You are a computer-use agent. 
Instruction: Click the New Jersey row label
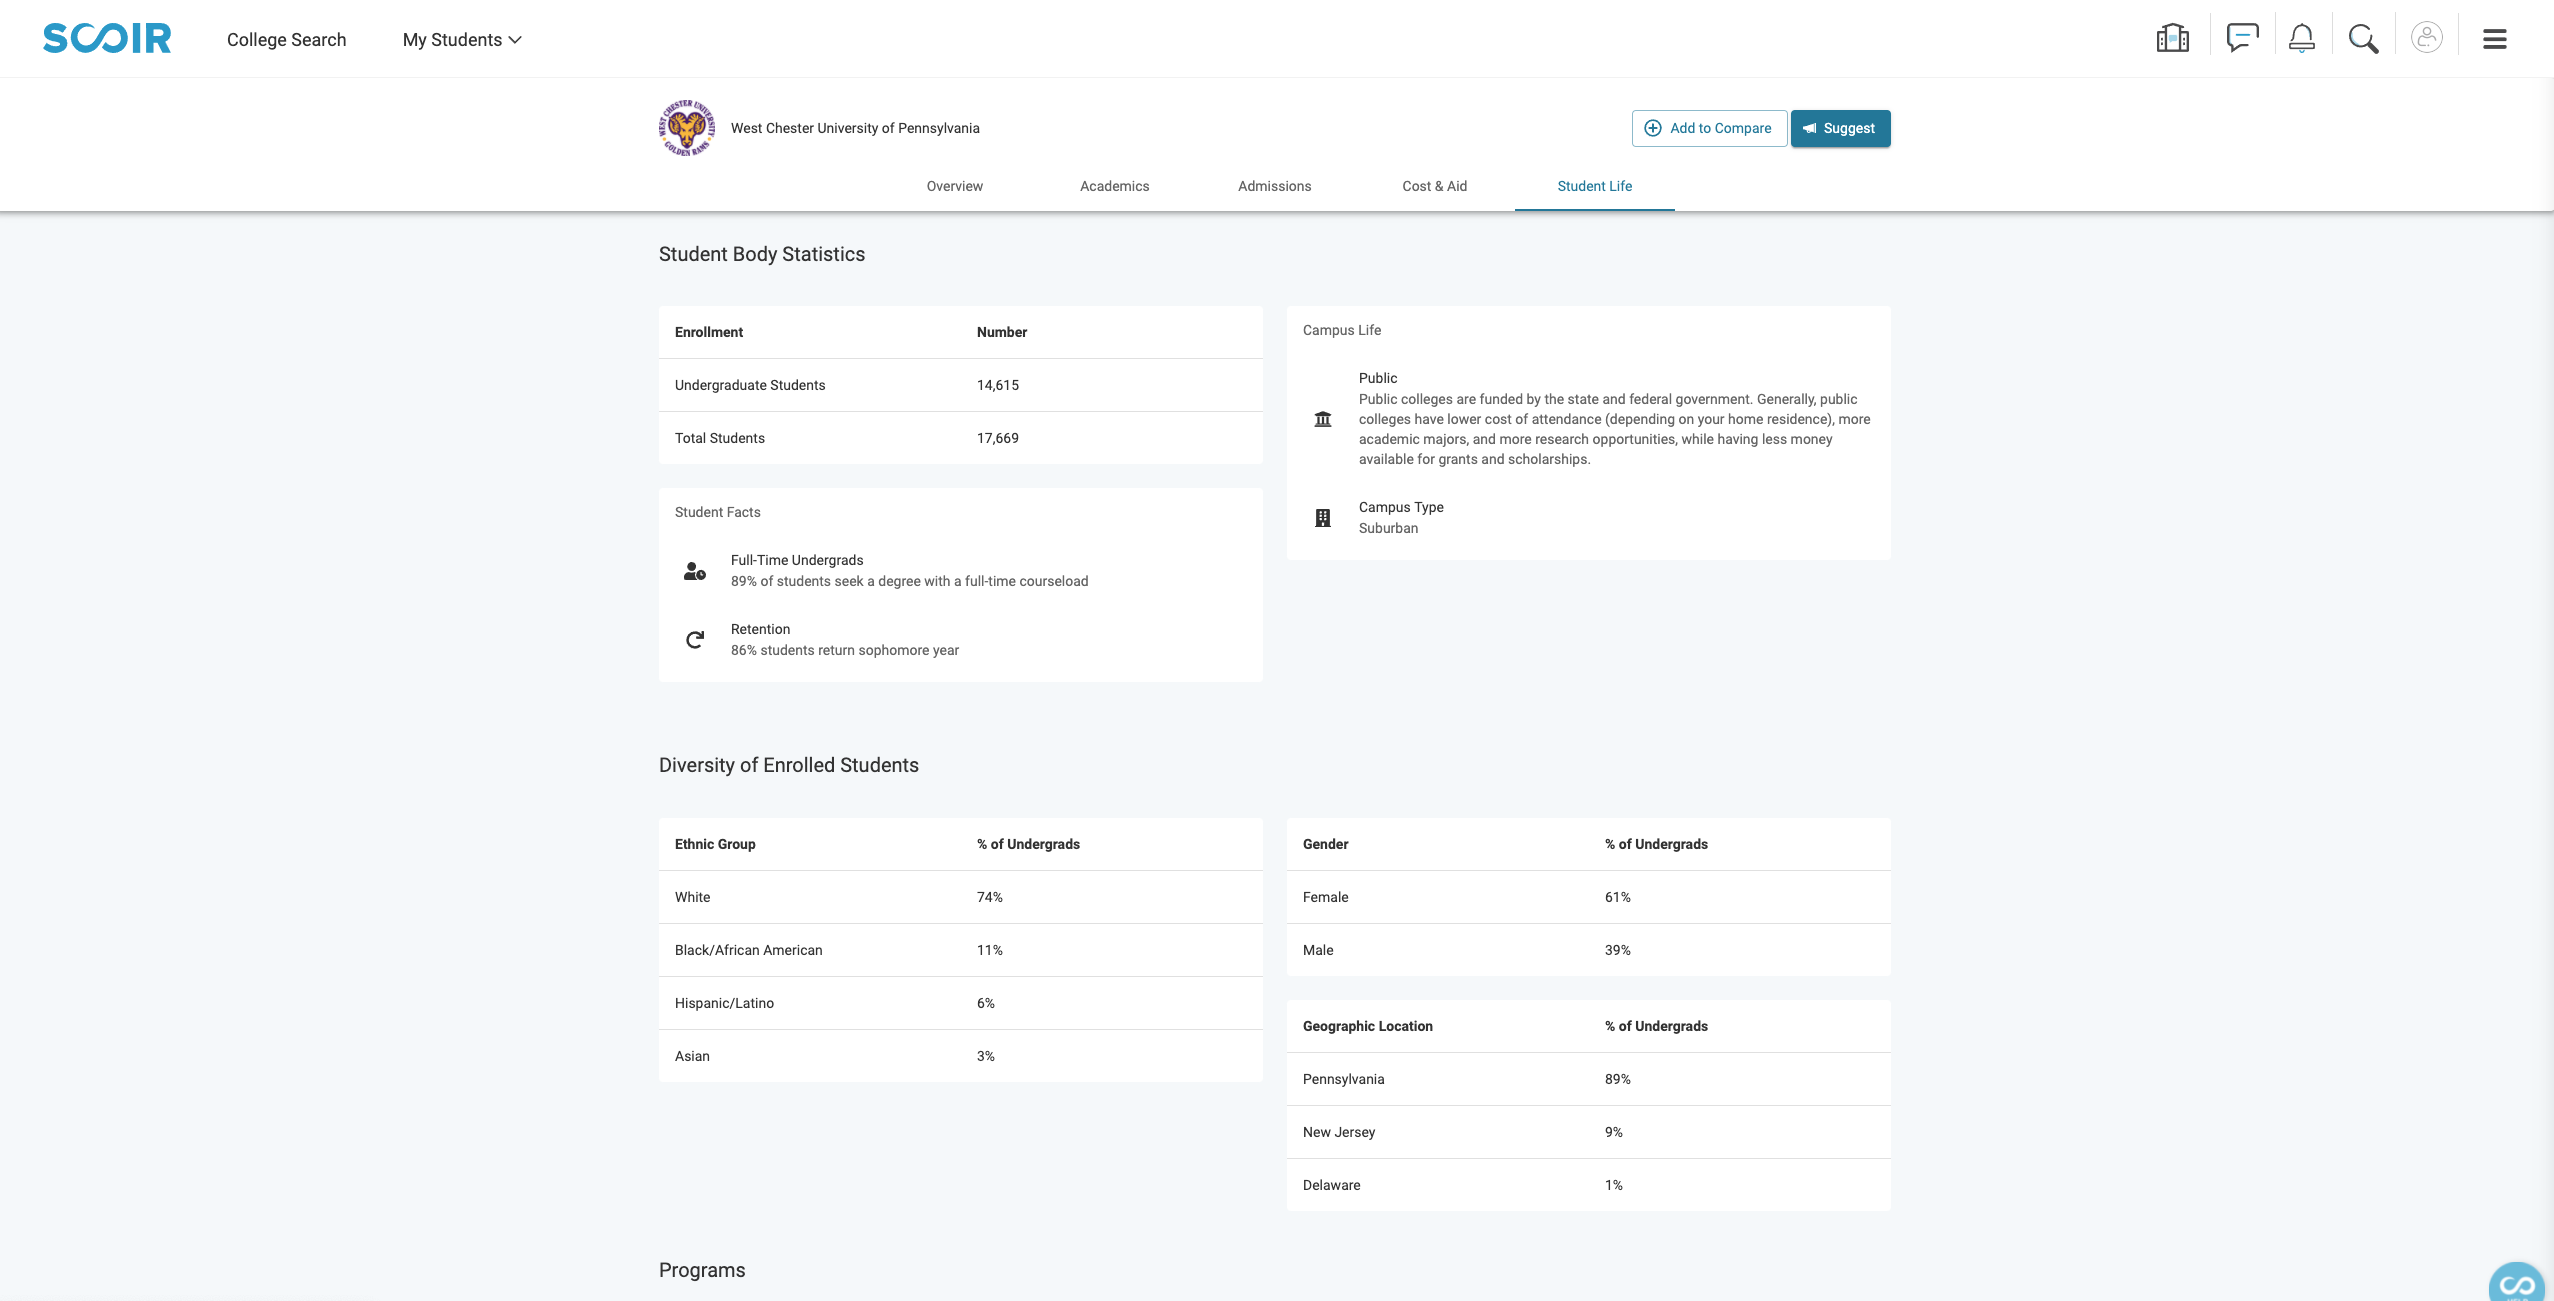click(1339, 1132)
